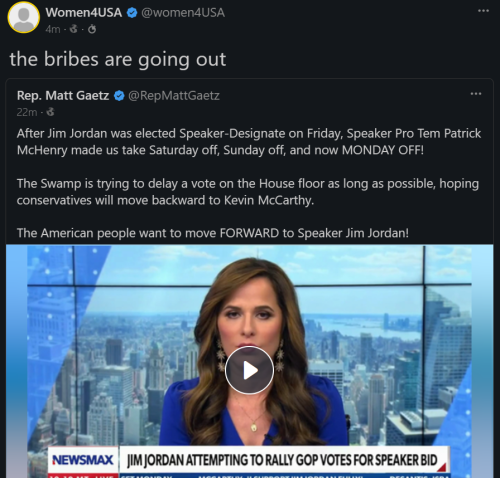
Task: Visit the @women4USA handle link
Action: tap(183, 13)
